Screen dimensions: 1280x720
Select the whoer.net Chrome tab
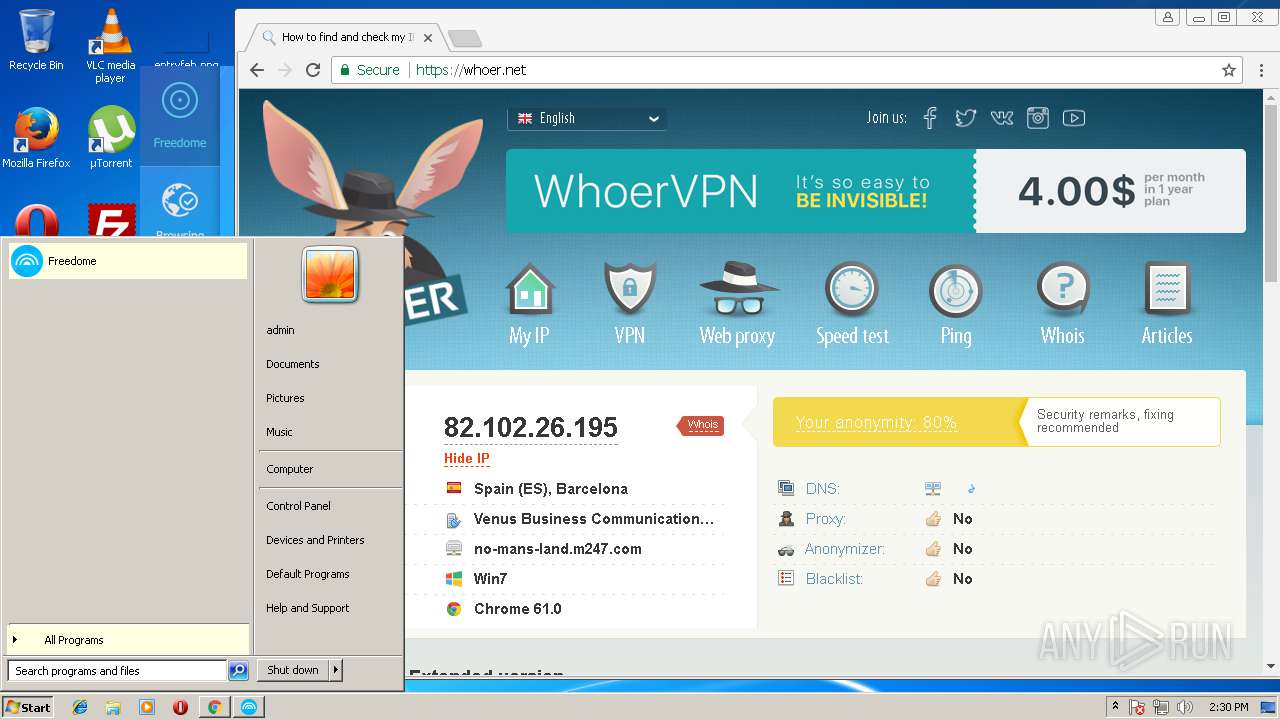coord(345,38)
